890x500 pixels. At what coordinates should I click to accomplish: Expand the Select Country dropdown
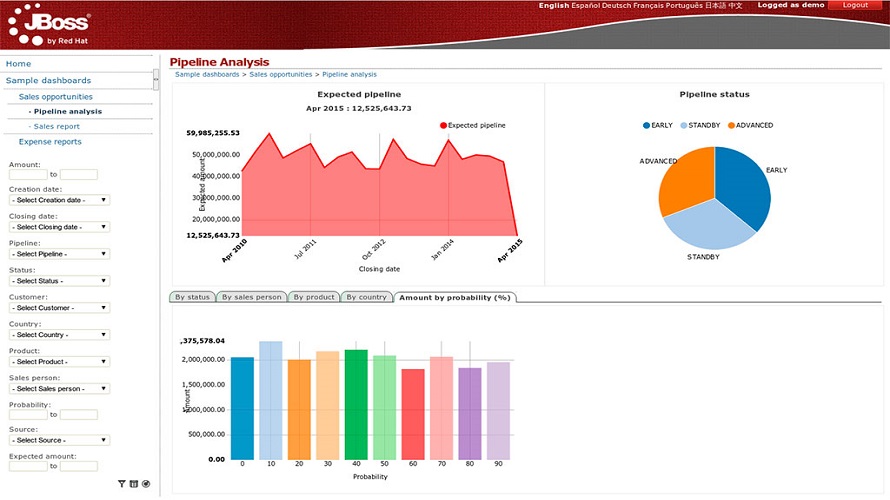pos(60,335)
